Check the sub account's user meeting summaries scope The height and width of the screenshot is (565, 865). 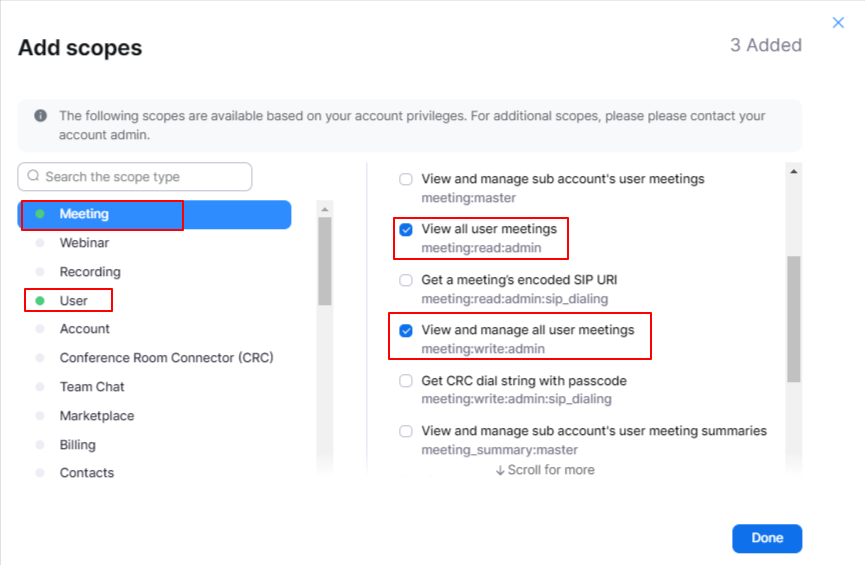[406, 432]
